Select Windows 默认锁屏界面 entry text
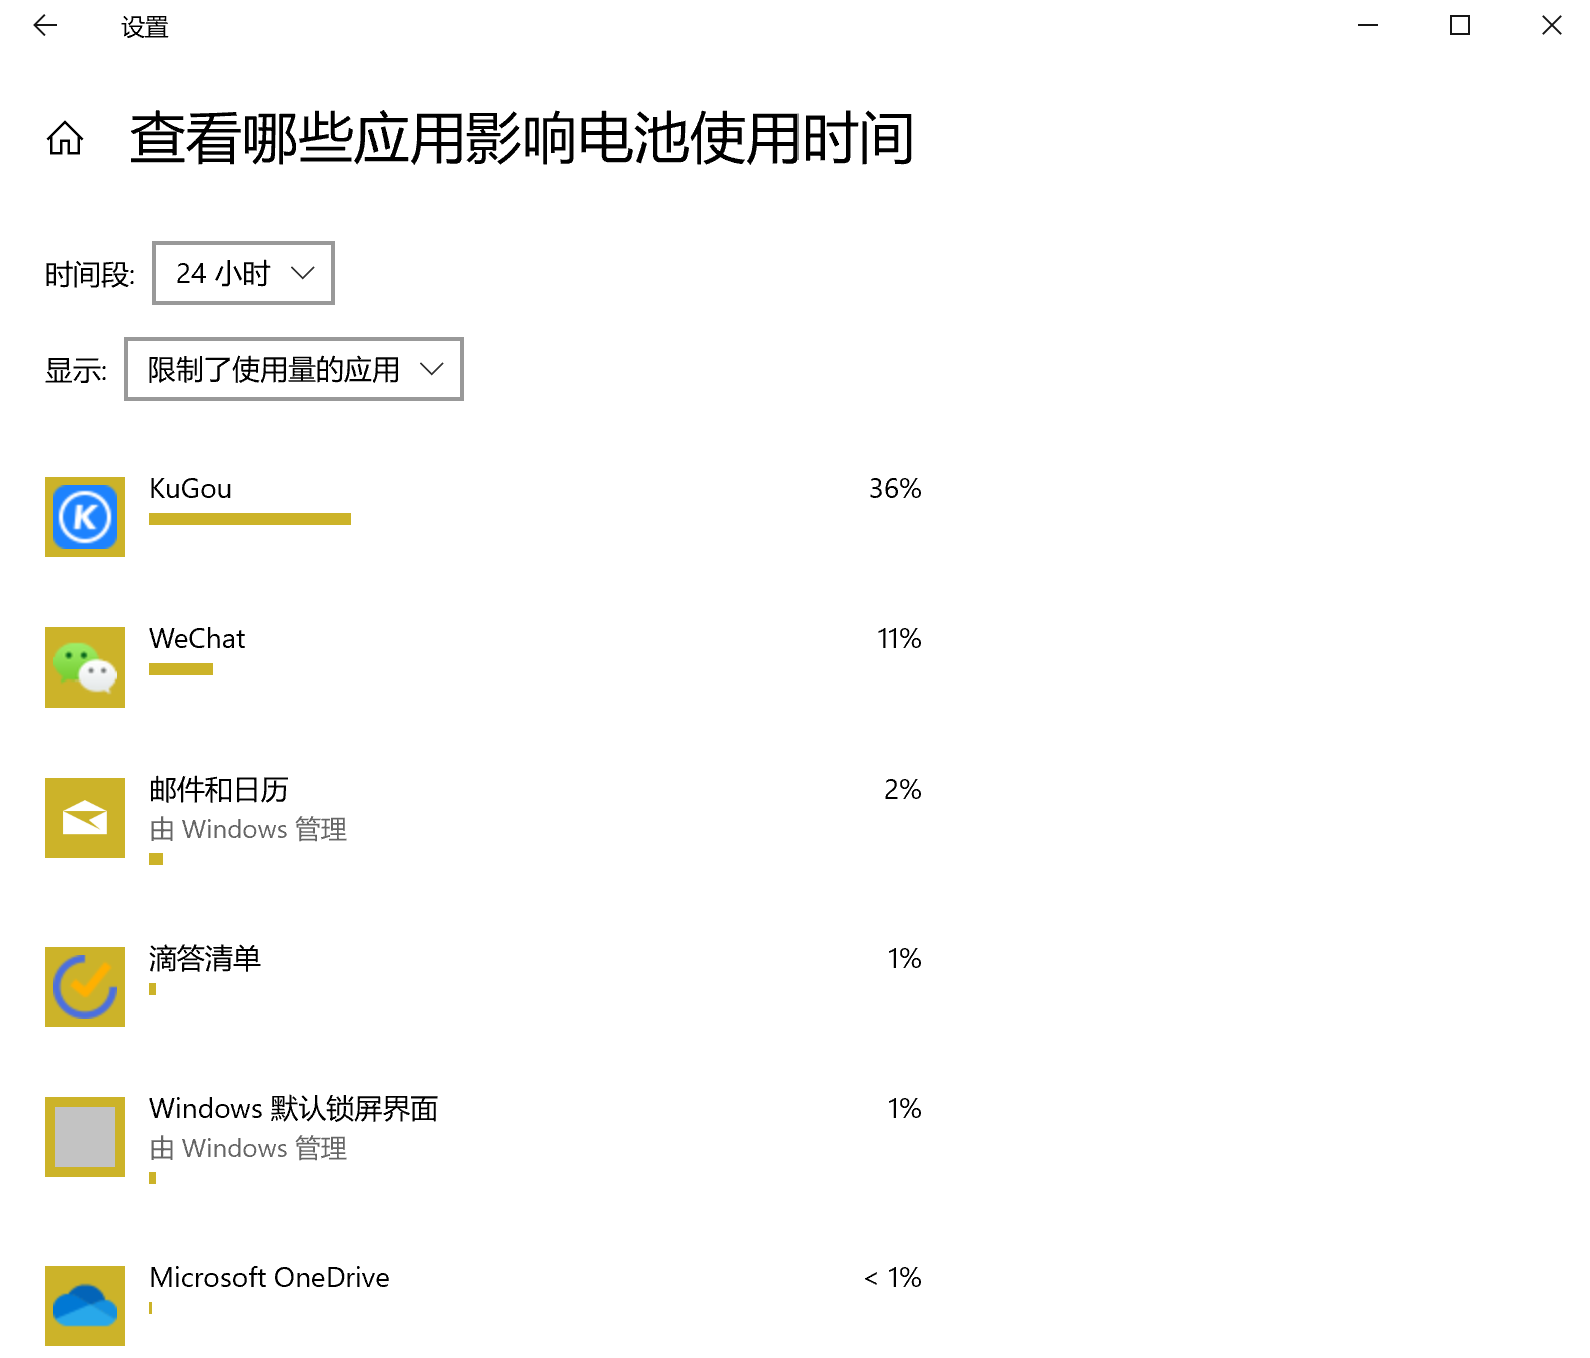This screenshot has height=1358, width=1590. pyautogui.click(x=293, y=1108)
